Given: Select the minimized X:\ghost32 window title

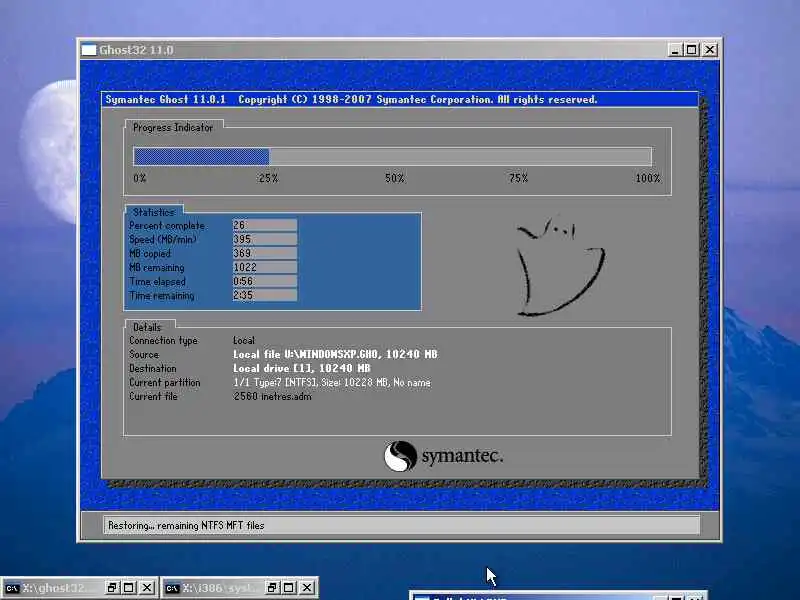Looking at the screenshot, I should (59, 588).
